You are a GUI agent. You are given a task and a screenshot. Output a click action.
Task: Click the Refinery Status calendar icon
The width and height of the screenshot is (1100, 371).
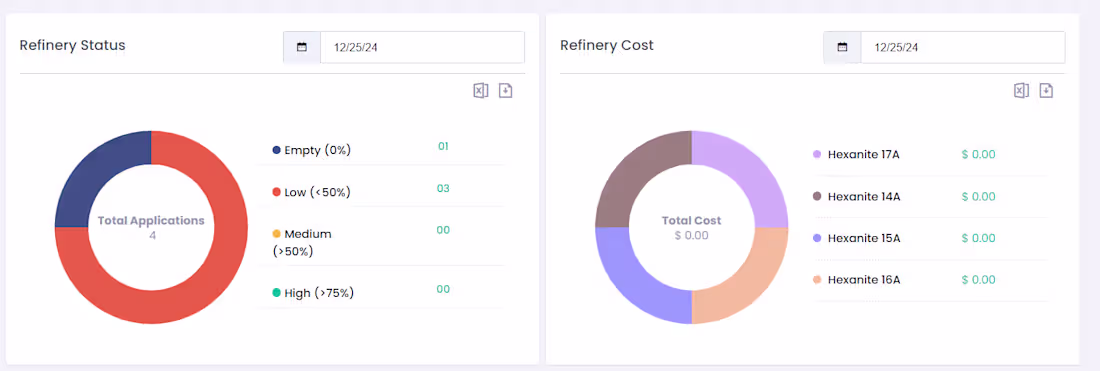click(302, 48)
